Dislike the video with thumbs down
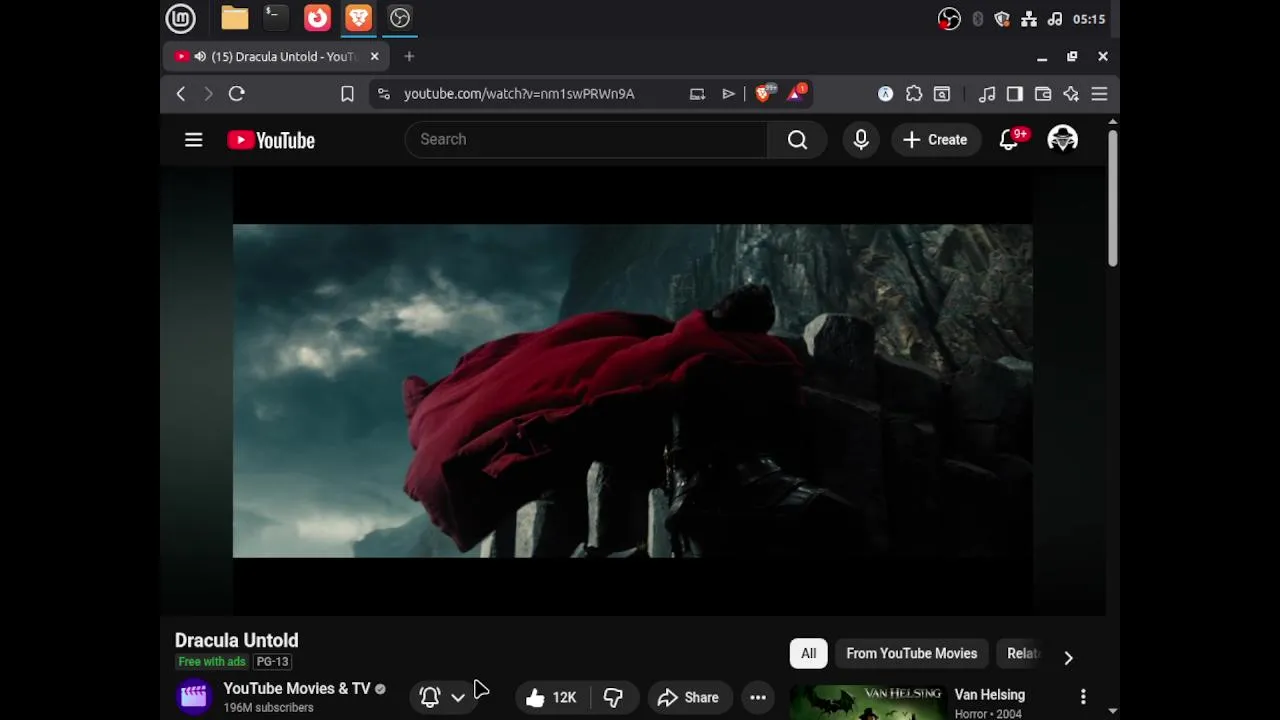Viewport: 1280px width, 720px height. point(613,698)
